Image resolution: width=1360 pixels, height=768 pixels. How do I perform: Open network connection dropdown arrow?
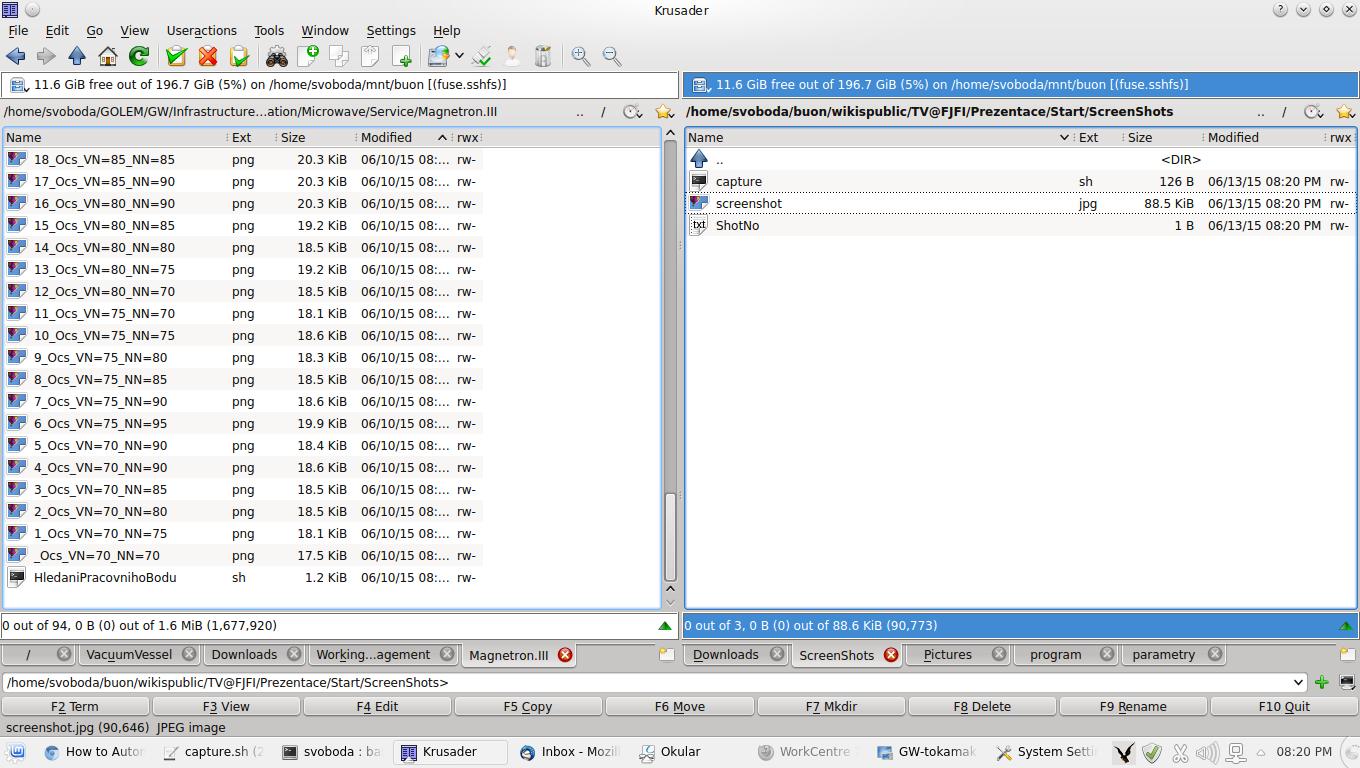click(x=459, y=57)
